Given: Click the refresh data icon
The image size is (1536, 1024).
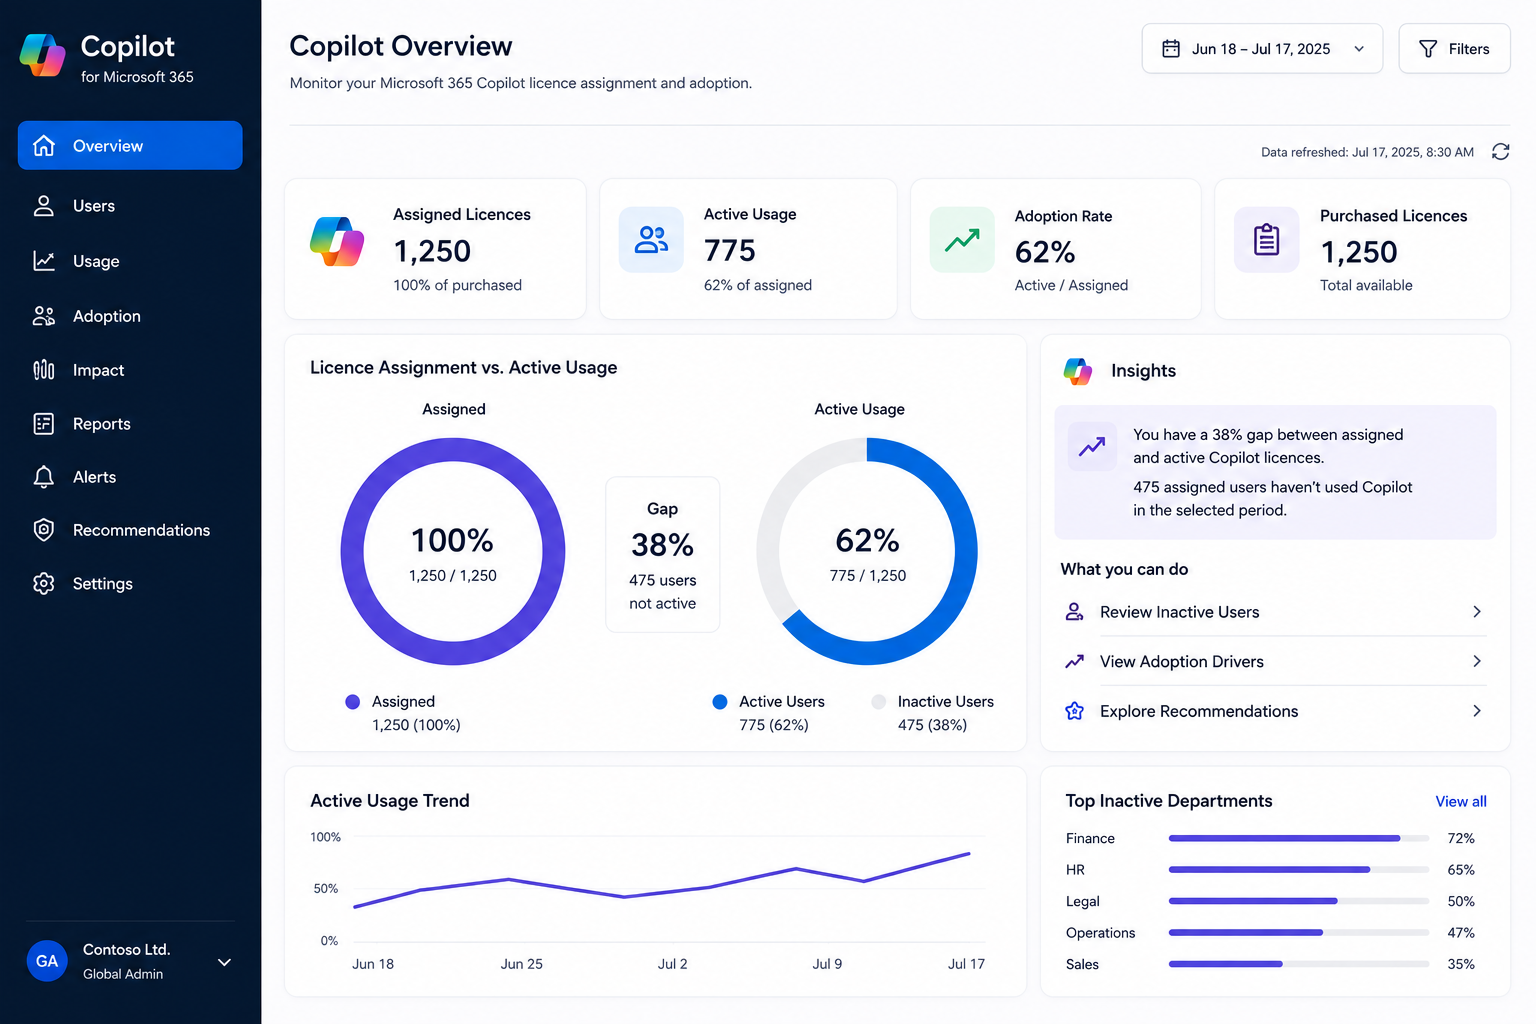Looking at the screenshot, I should click(1500, 152).
